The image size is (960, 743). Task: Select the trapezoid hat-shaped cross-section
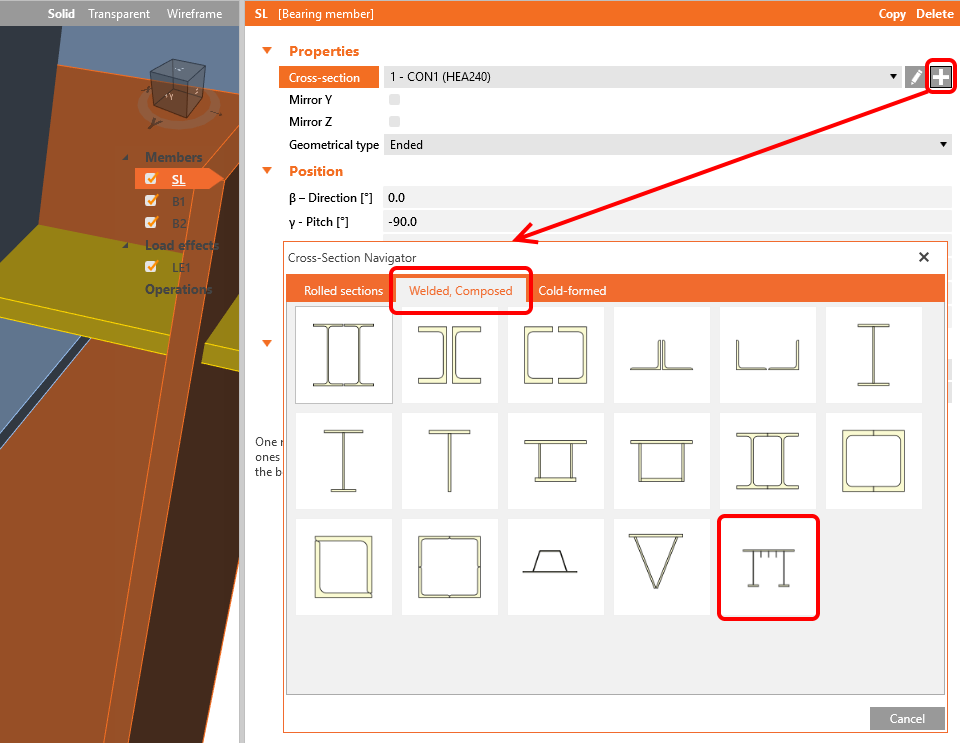pyautogui.click(x=556, y=567)
